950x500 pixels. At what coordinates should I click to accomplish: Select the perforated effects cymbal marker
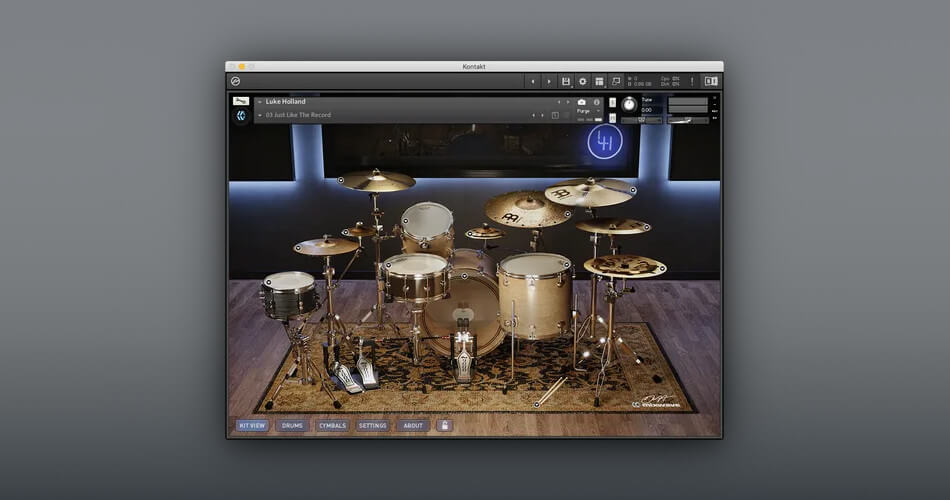tap(662, 268)
